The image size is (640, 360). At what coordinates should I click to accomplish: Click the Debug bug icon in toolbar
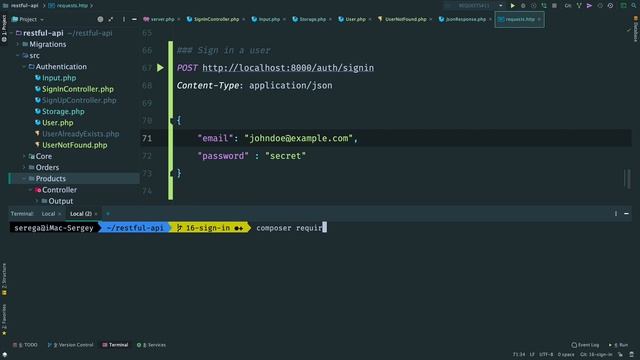click(x=523, y=6)
